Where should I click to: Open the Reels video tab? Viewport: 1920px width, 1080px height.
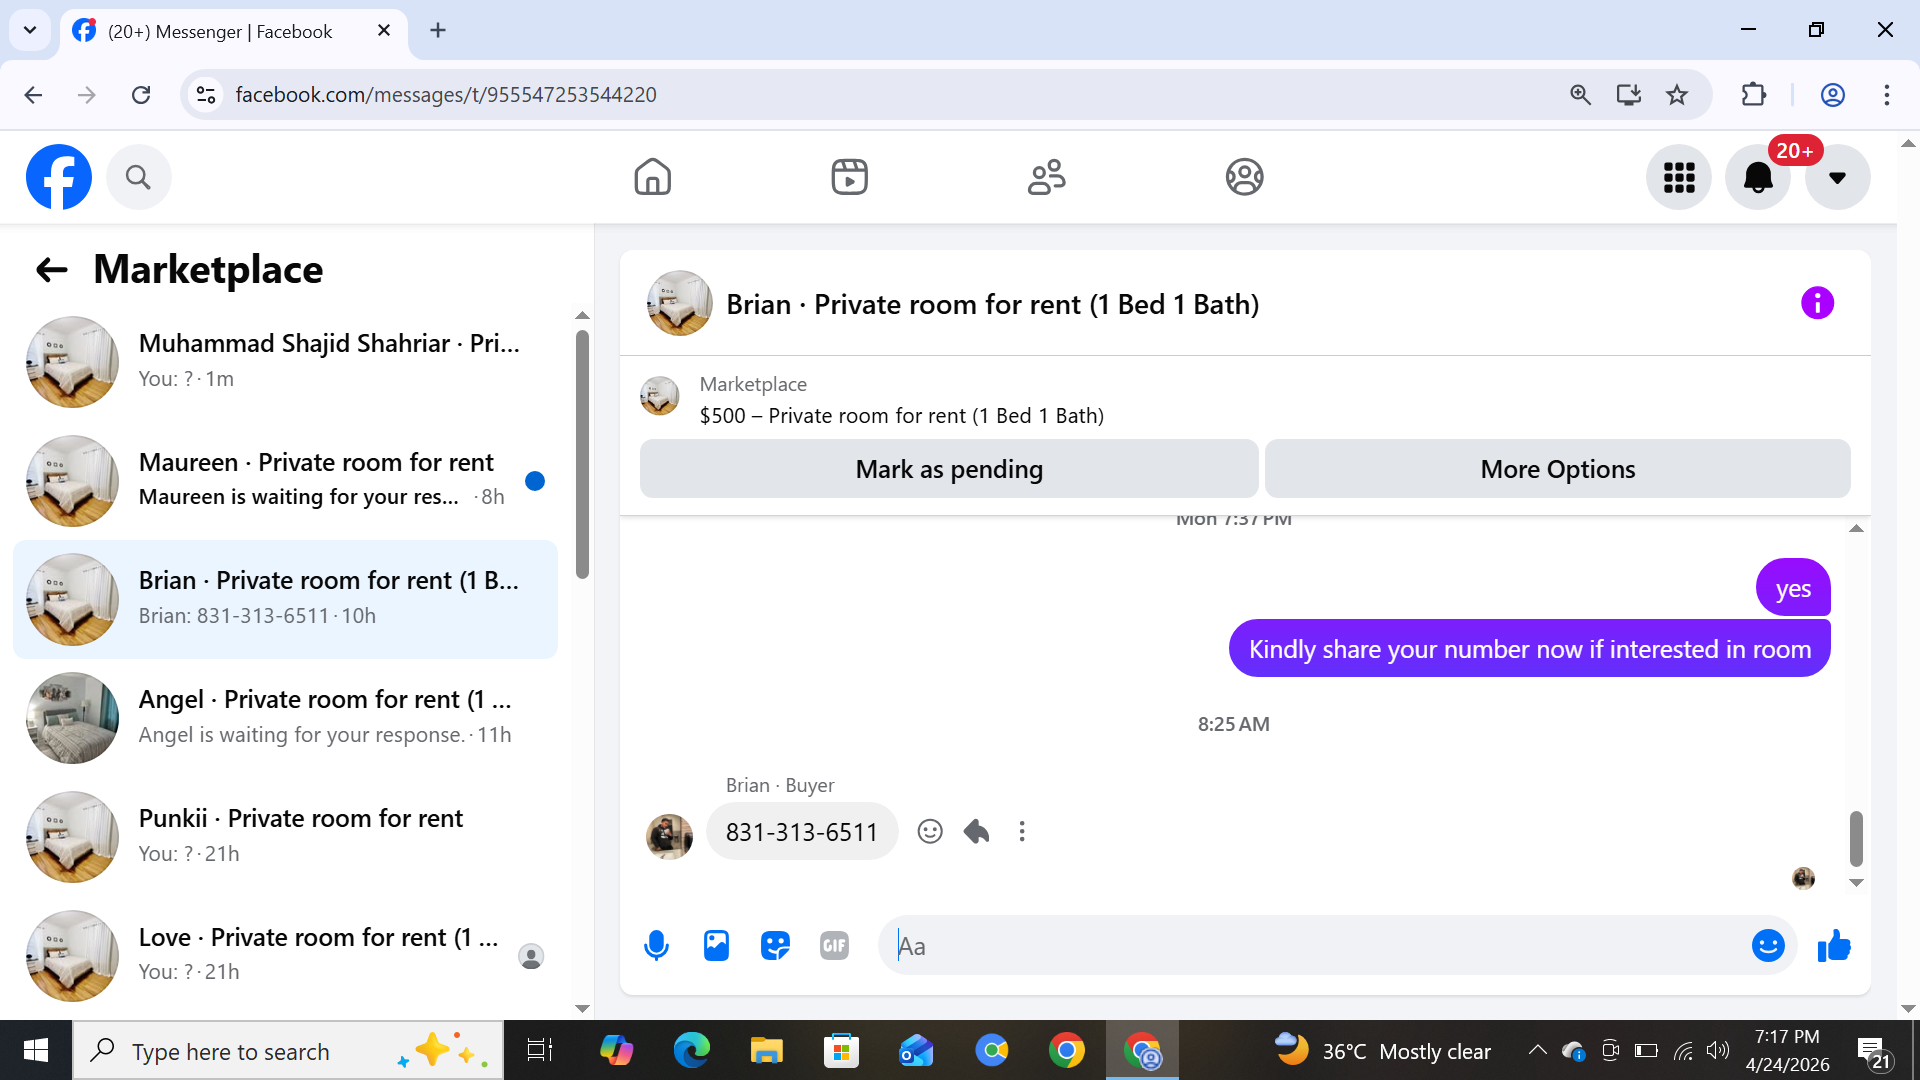point(849,177)
